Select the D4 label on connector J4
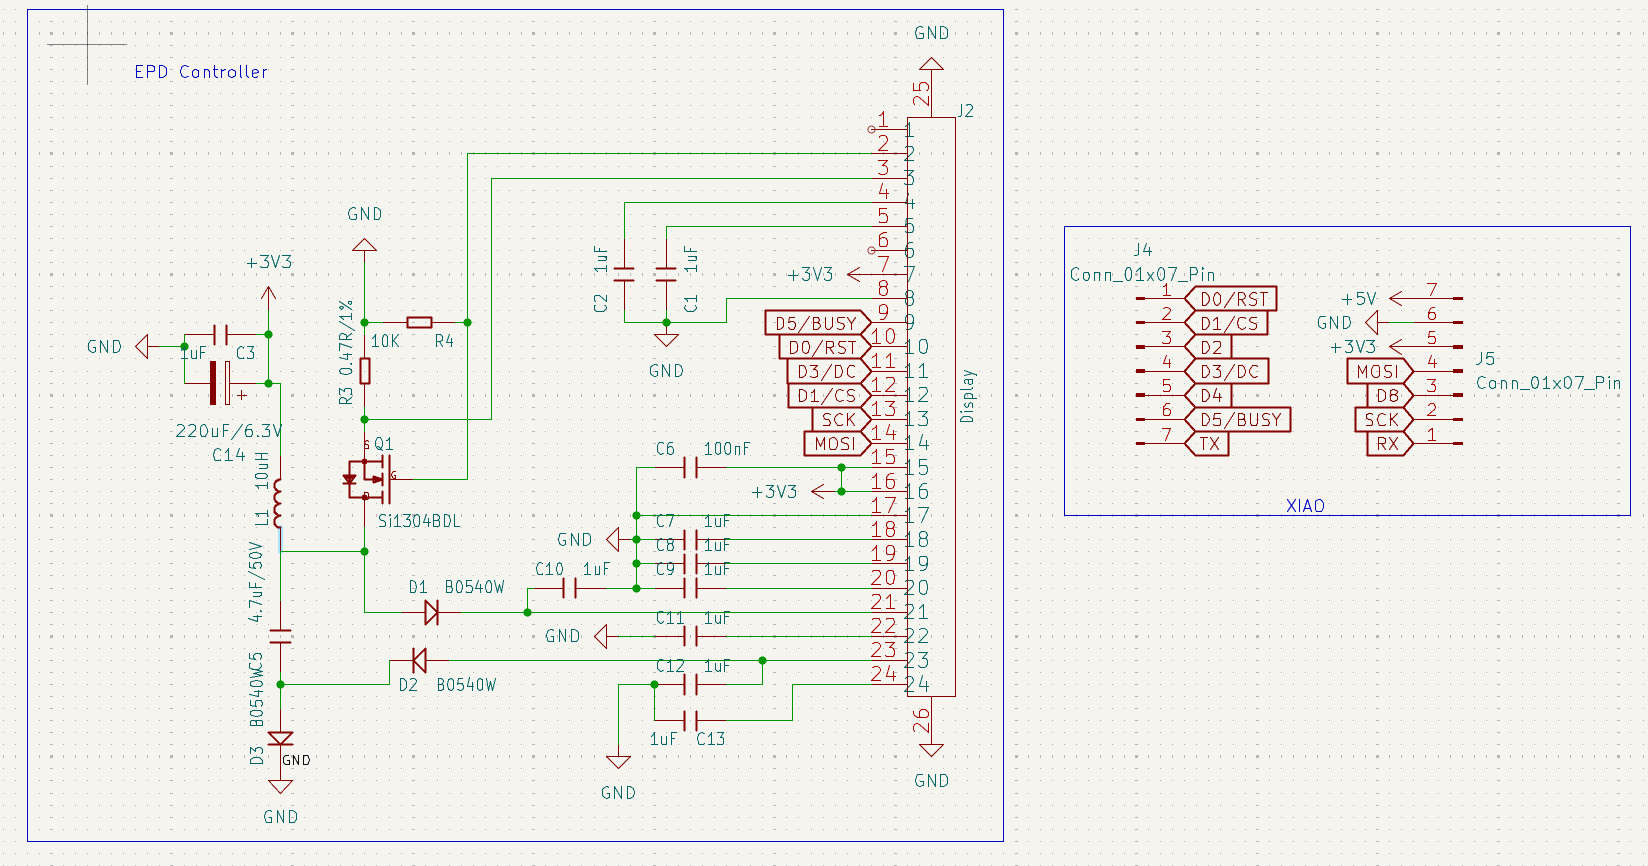The image size is (1648, 866). point(1211,396)
